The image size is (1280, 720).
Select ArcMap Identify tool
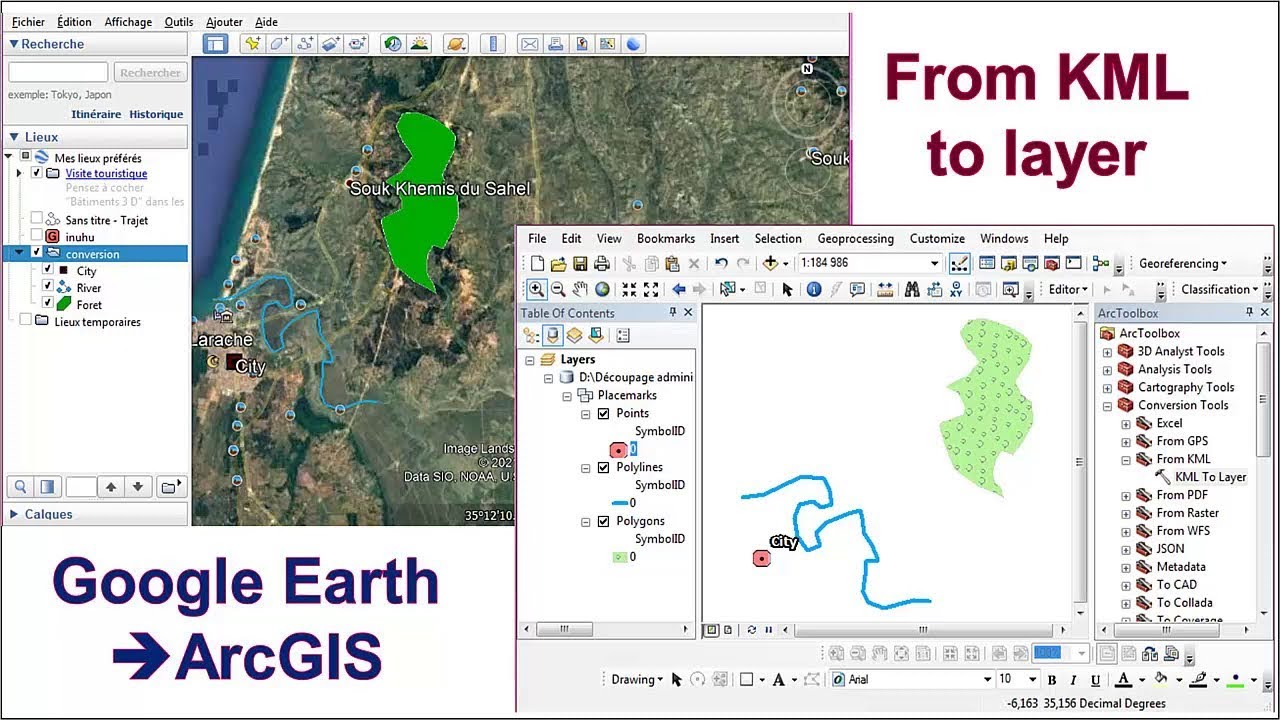[x=814, y=290]
